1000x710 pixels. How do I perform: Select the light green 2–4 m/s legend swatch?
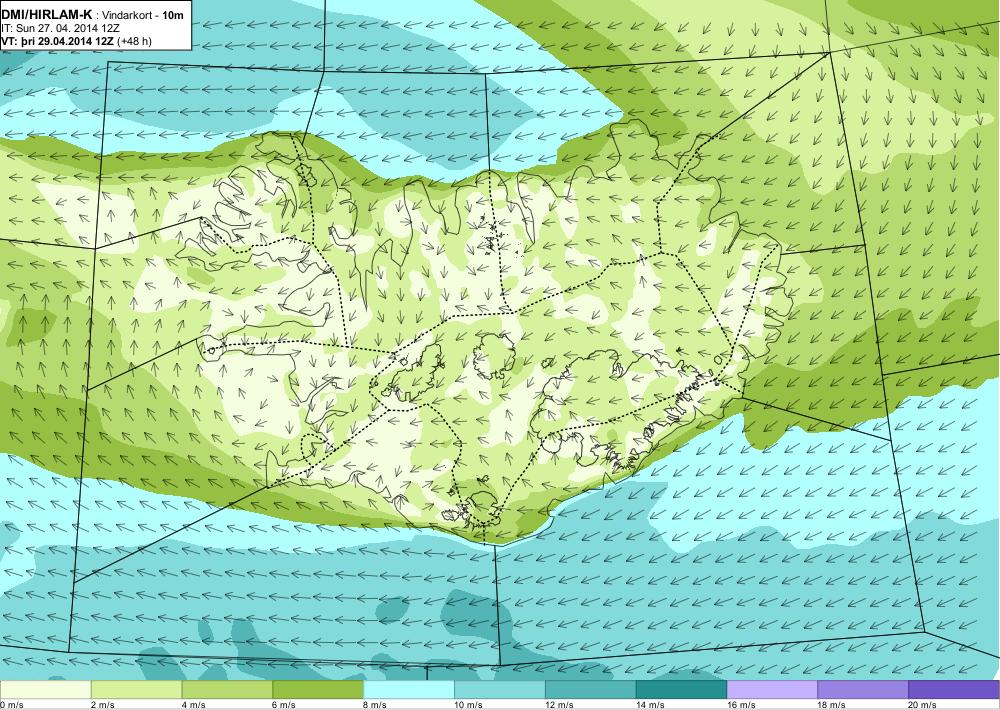[x=136, y=690]
